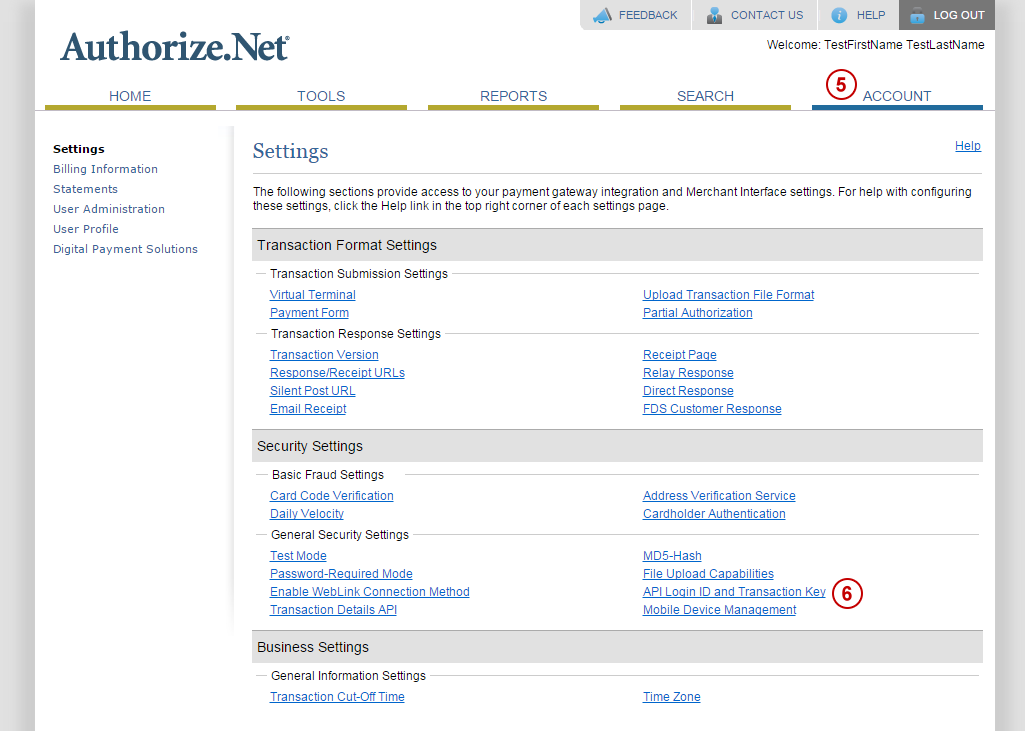The image size is (1025, 731).
Task: Open the Partial Authorization link
Action: pos(697,313)
